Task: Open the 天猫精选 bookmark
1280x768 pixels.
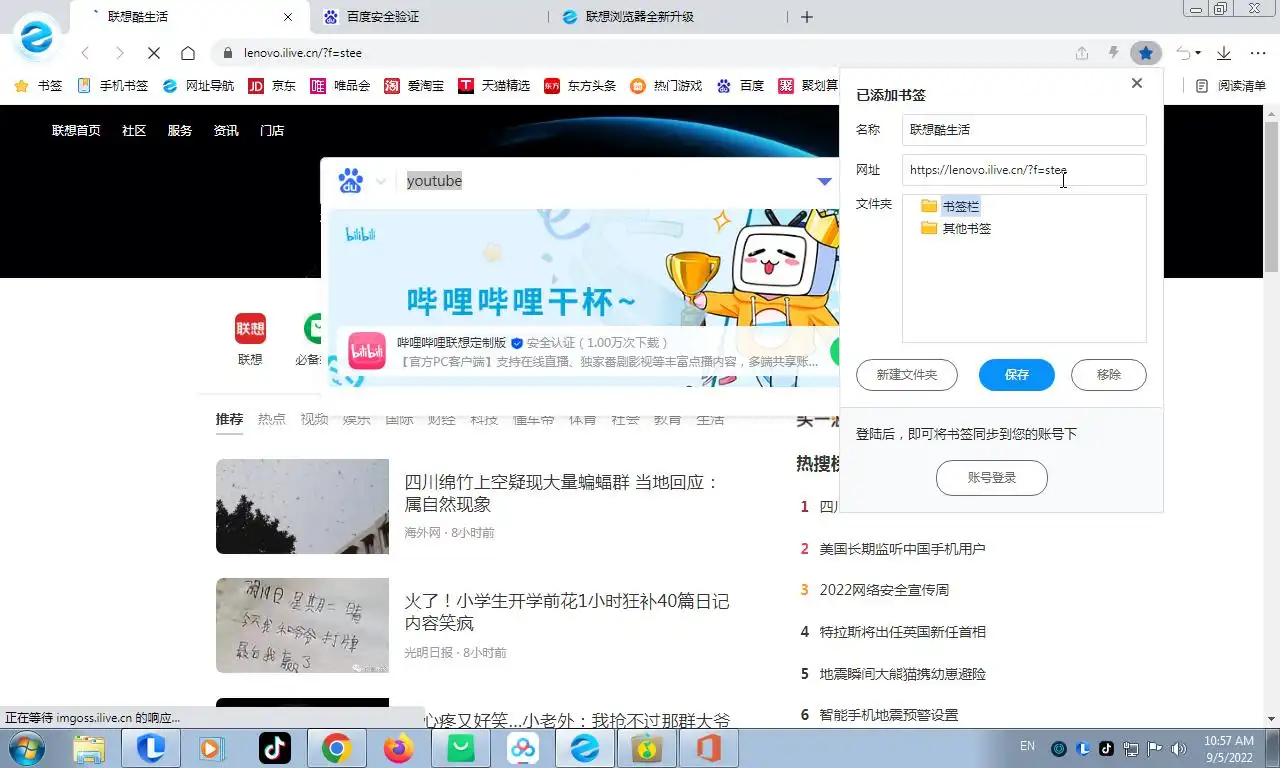Action: (494, 86)
